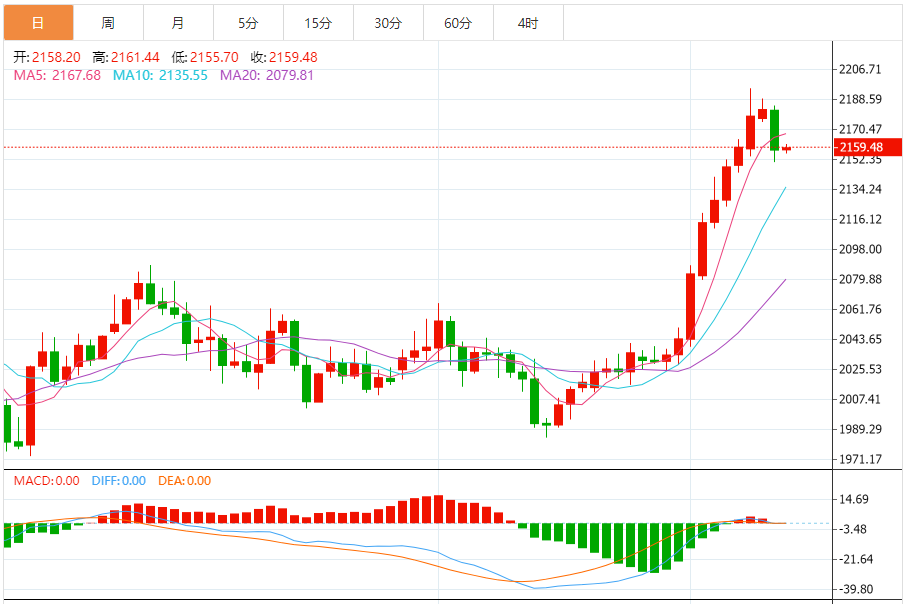Click the 1989.29 price axis label

861,429
